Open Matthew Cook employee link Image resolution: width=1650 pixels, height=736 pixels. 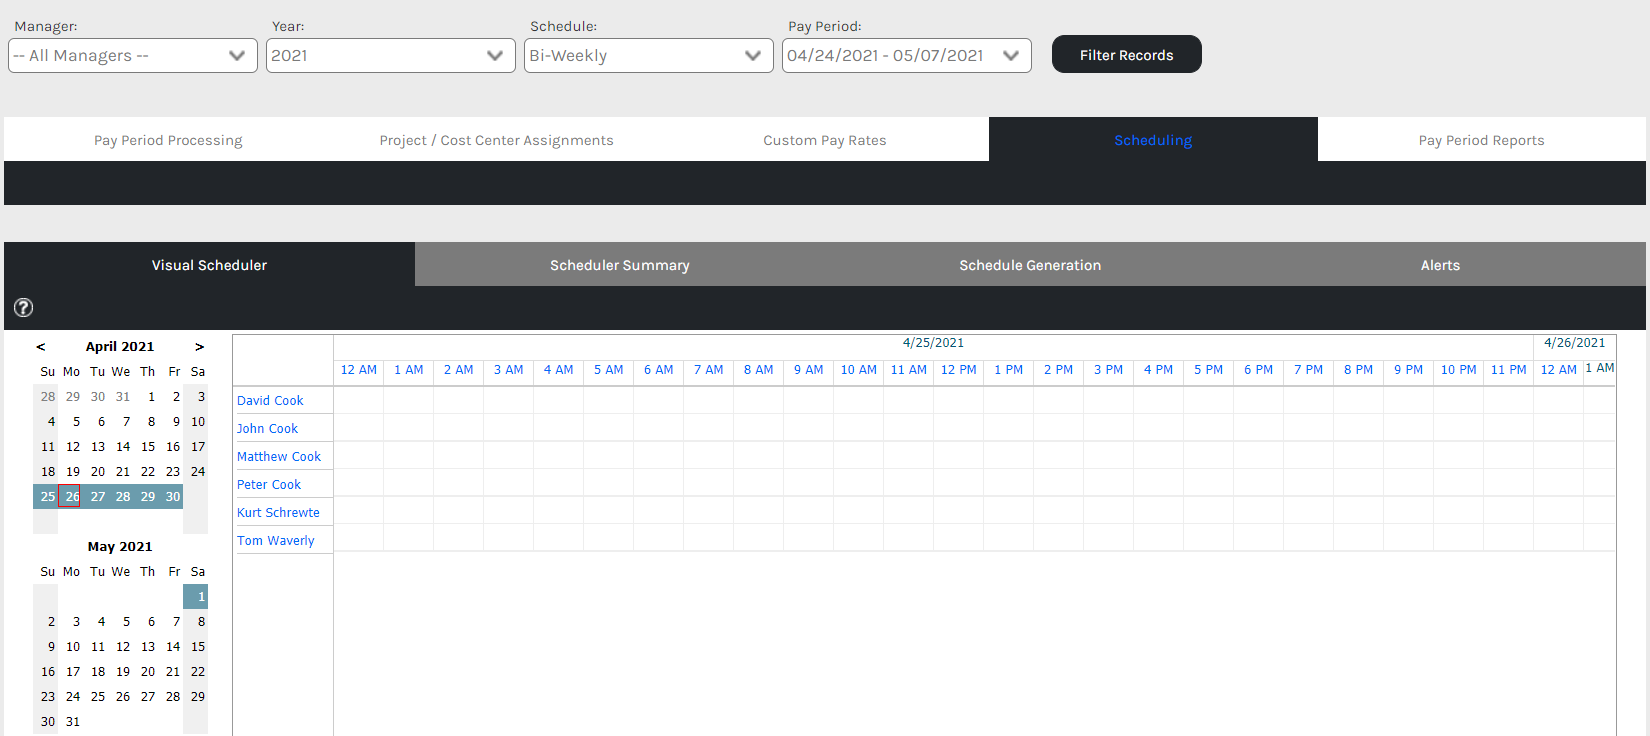pyautogui.click(x=279, y=456)
